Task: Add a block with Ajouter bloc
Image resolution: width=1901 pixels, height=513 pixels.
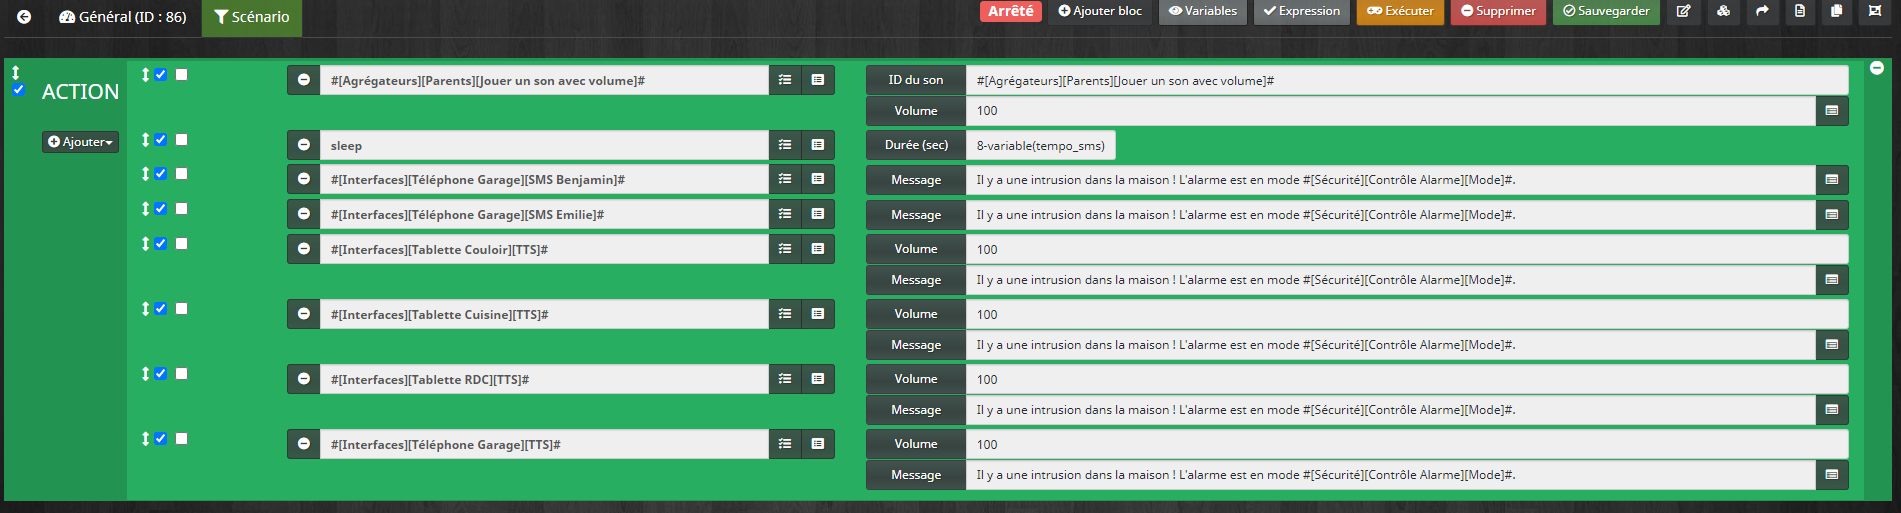Action: [x=1100, y=11]
